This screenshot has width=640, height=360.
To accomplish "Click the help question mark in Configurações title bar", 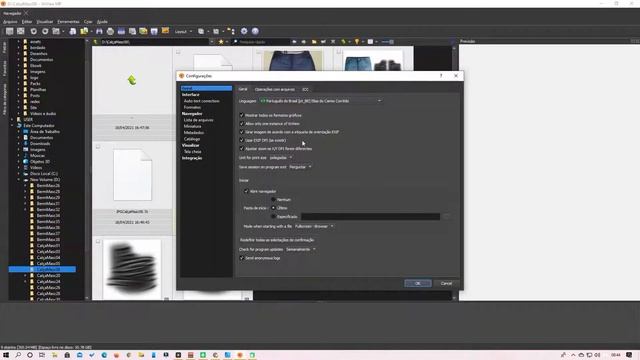I will (441, 76).
